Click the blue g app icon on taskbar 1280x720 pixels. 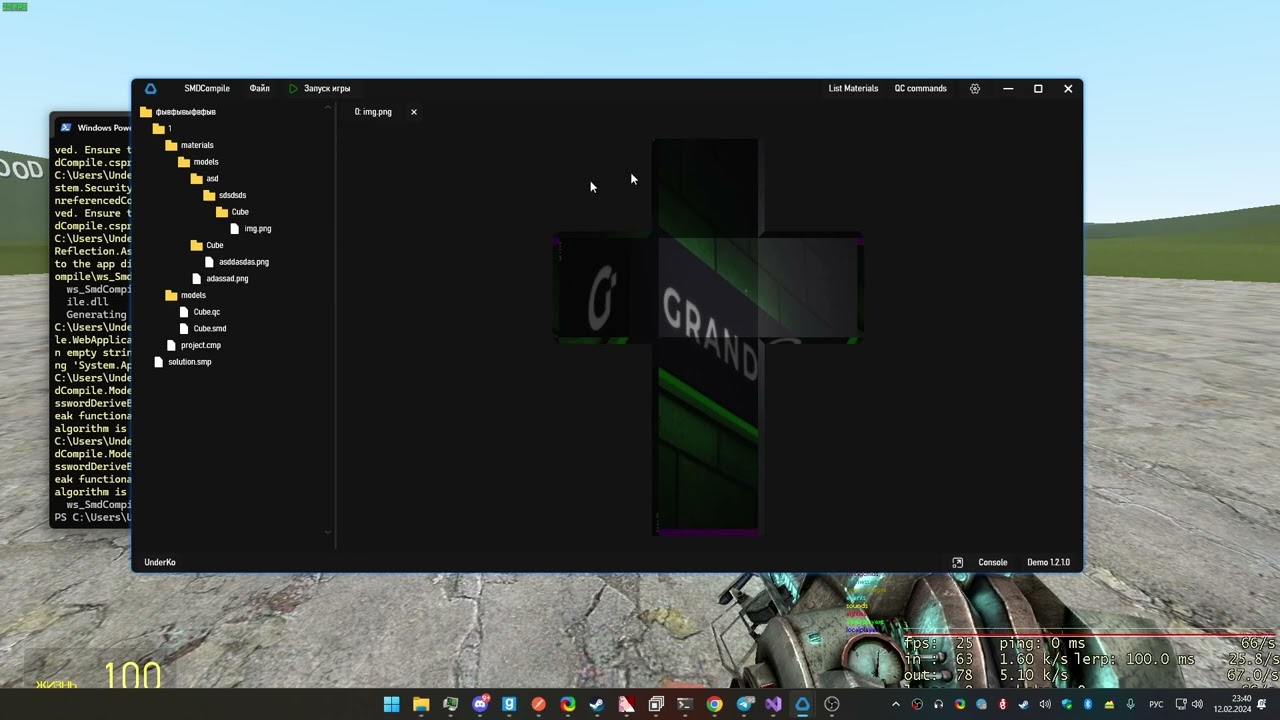(x=509, y=704)
